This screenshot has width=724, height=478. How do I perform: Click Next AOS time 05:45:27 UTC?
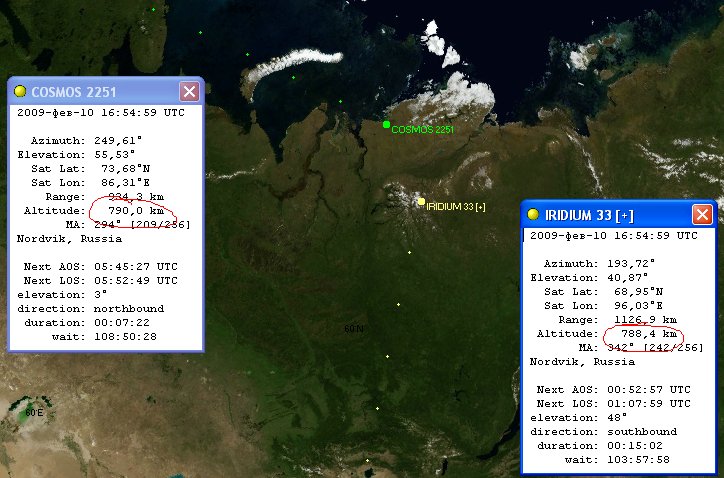tap(136, 266)
